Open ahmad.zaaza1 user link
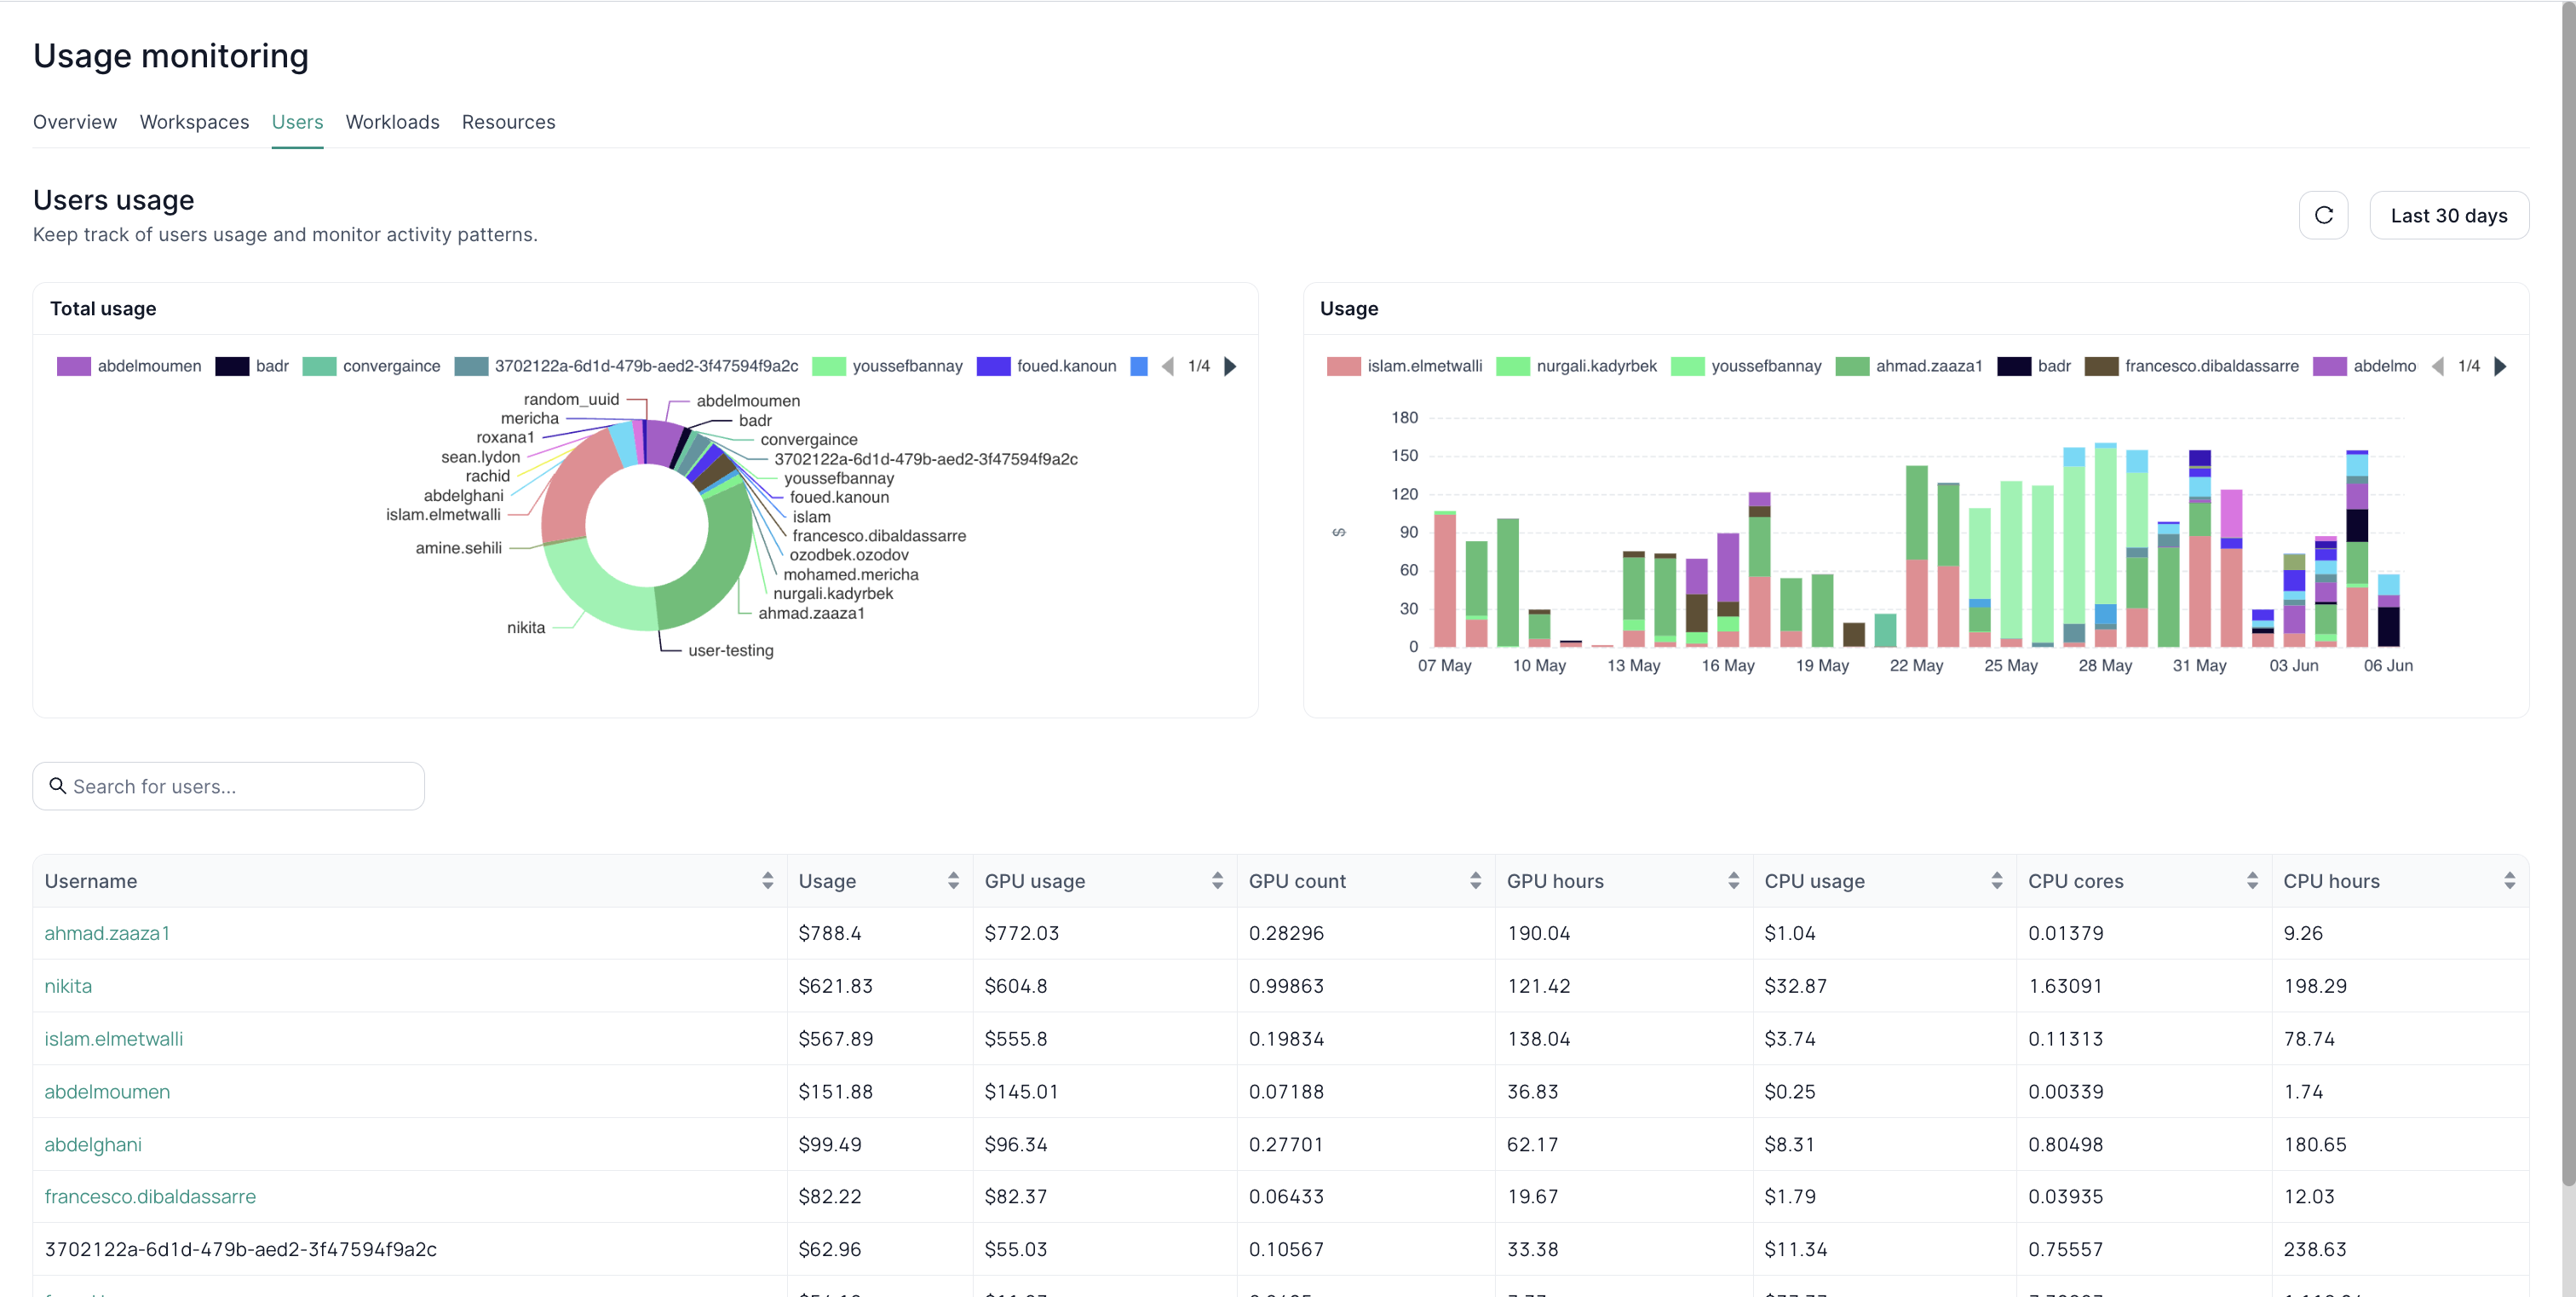The width and height of the screenshot is (2576, 1297). point(107,933)
